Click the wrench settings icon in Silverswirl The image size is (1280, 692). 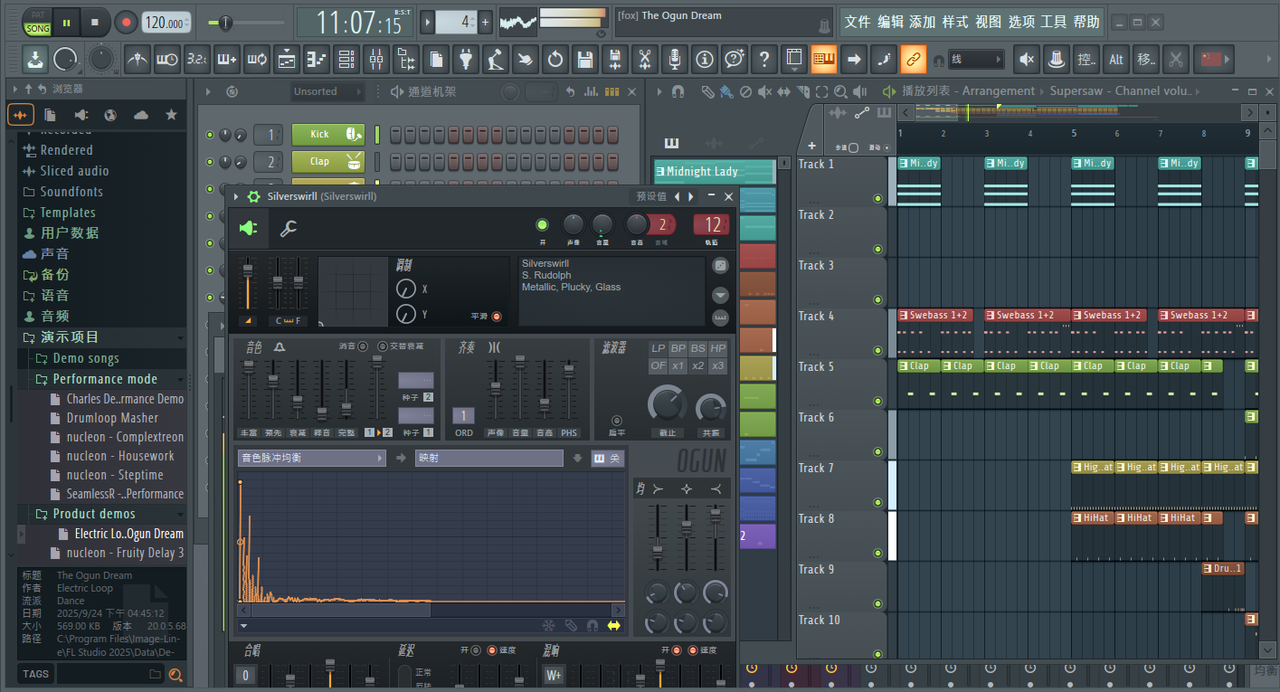(x=288, y=229)
